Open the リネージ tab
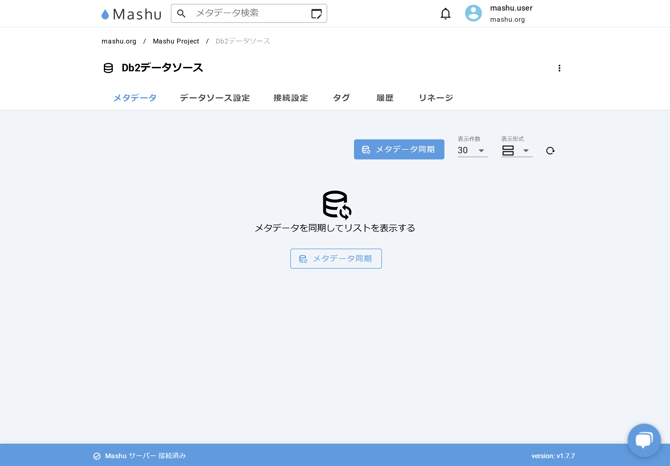 click(436, 98)
